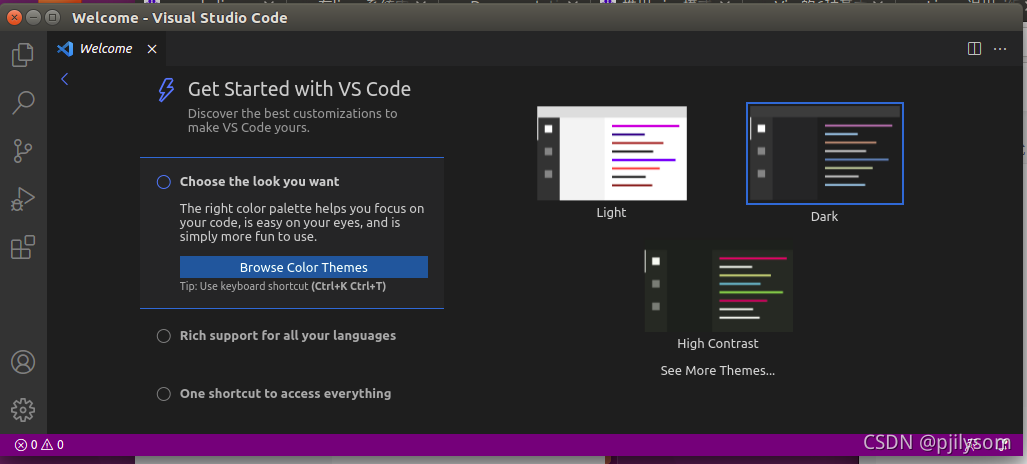
Task: Open the Manage gear icon
Action: [23, 410]
